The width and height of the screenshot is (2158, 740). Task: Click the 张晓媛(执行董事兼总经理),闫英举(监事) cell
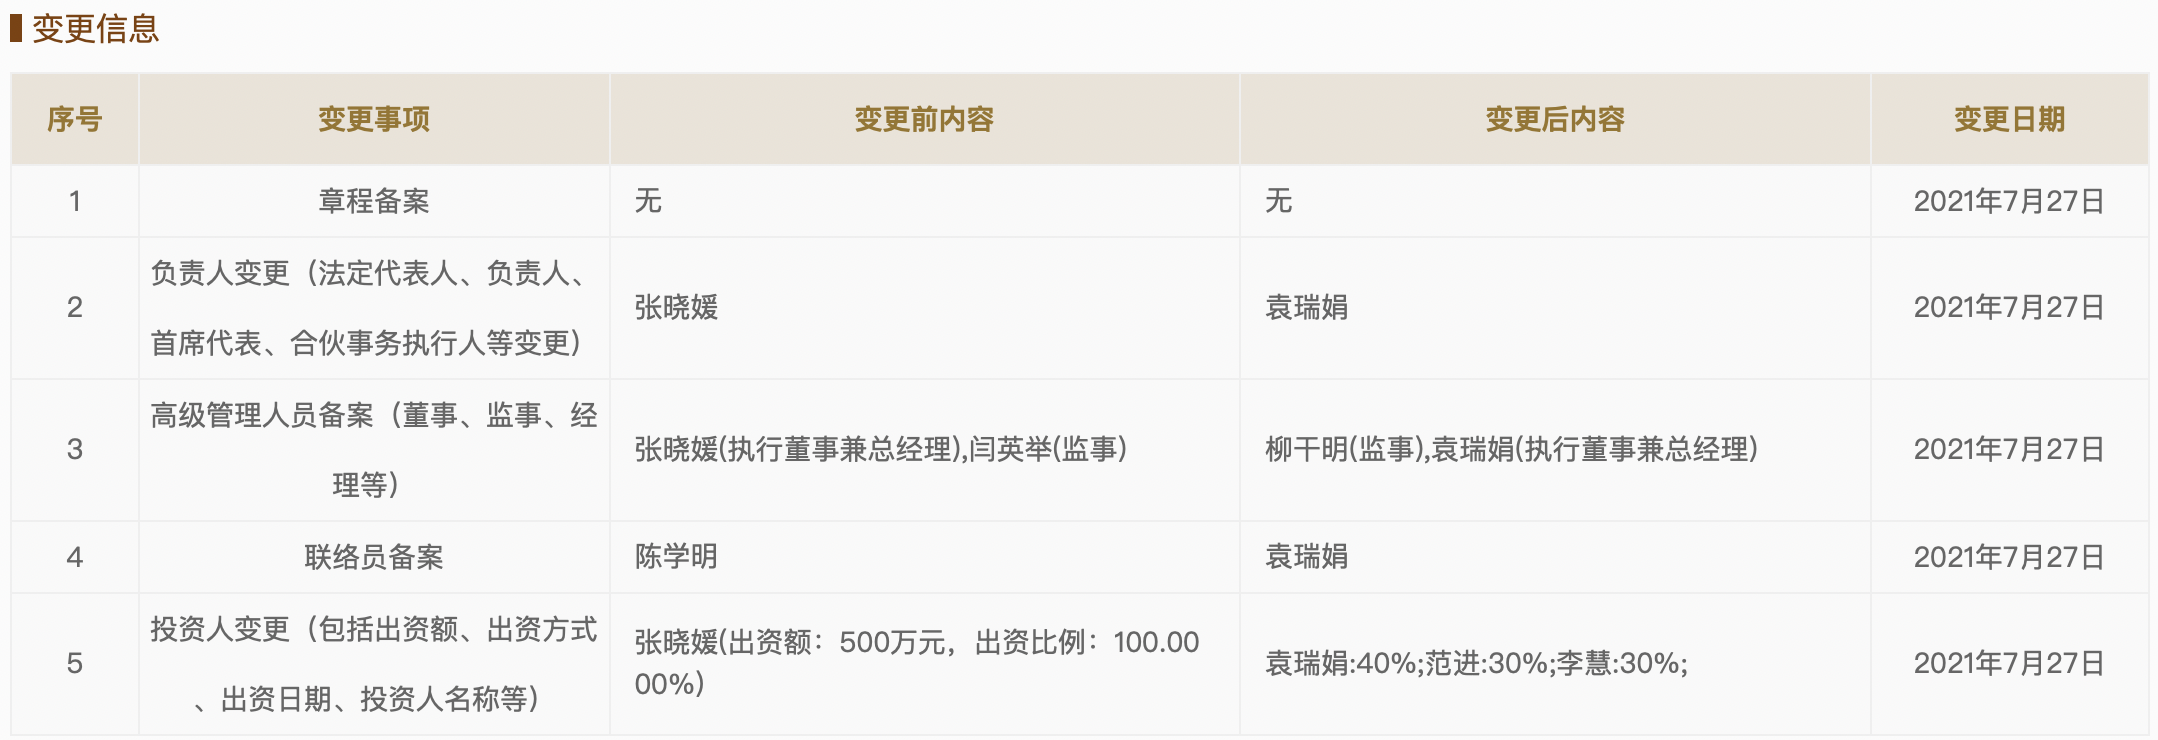pyautogui.click(x=881, y=450)
